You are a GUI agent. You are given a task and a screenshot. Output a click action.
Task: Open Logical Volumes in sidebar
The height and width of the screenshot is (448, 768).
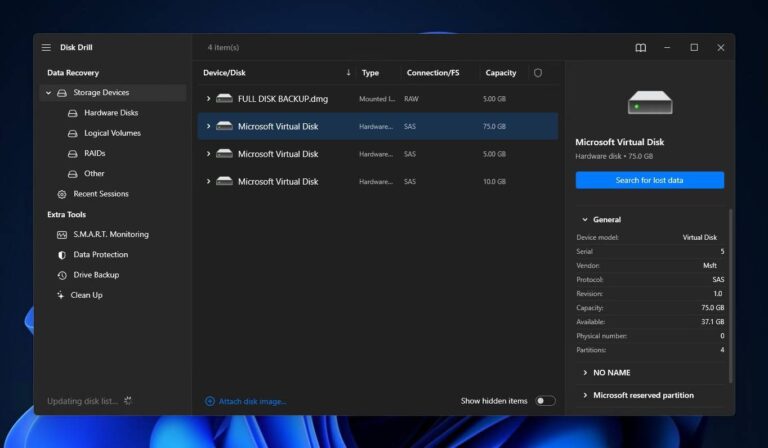pyautogui.click(x=111, y=133)
